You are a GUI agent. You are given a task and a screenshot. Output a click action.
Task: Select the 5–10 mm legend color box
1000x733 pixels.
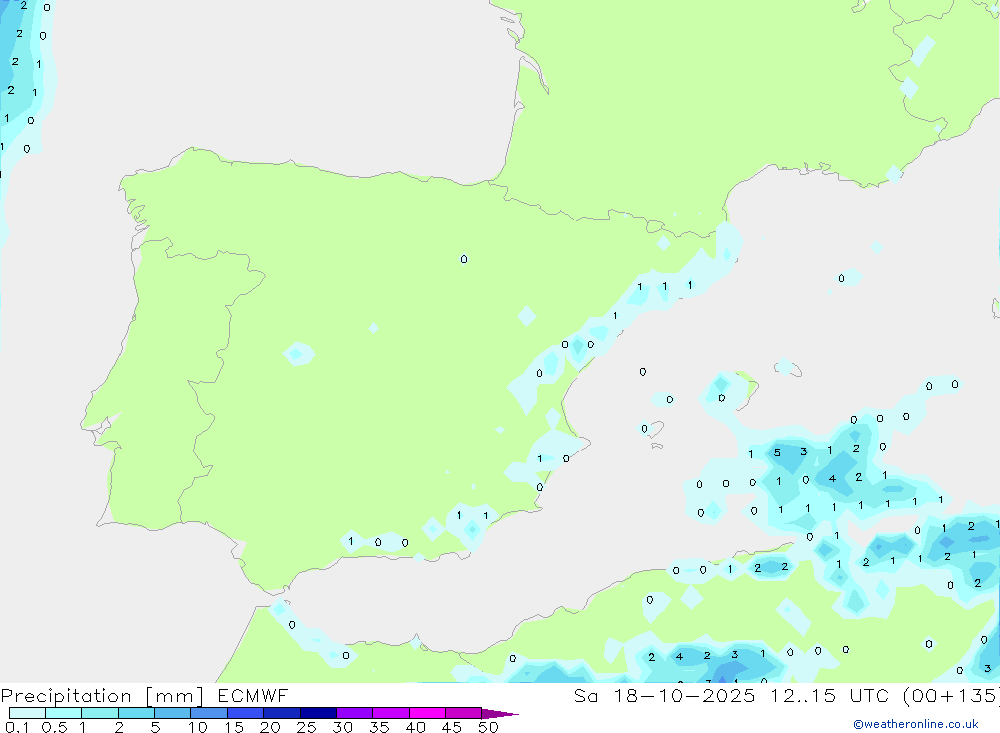coord(173,713)
